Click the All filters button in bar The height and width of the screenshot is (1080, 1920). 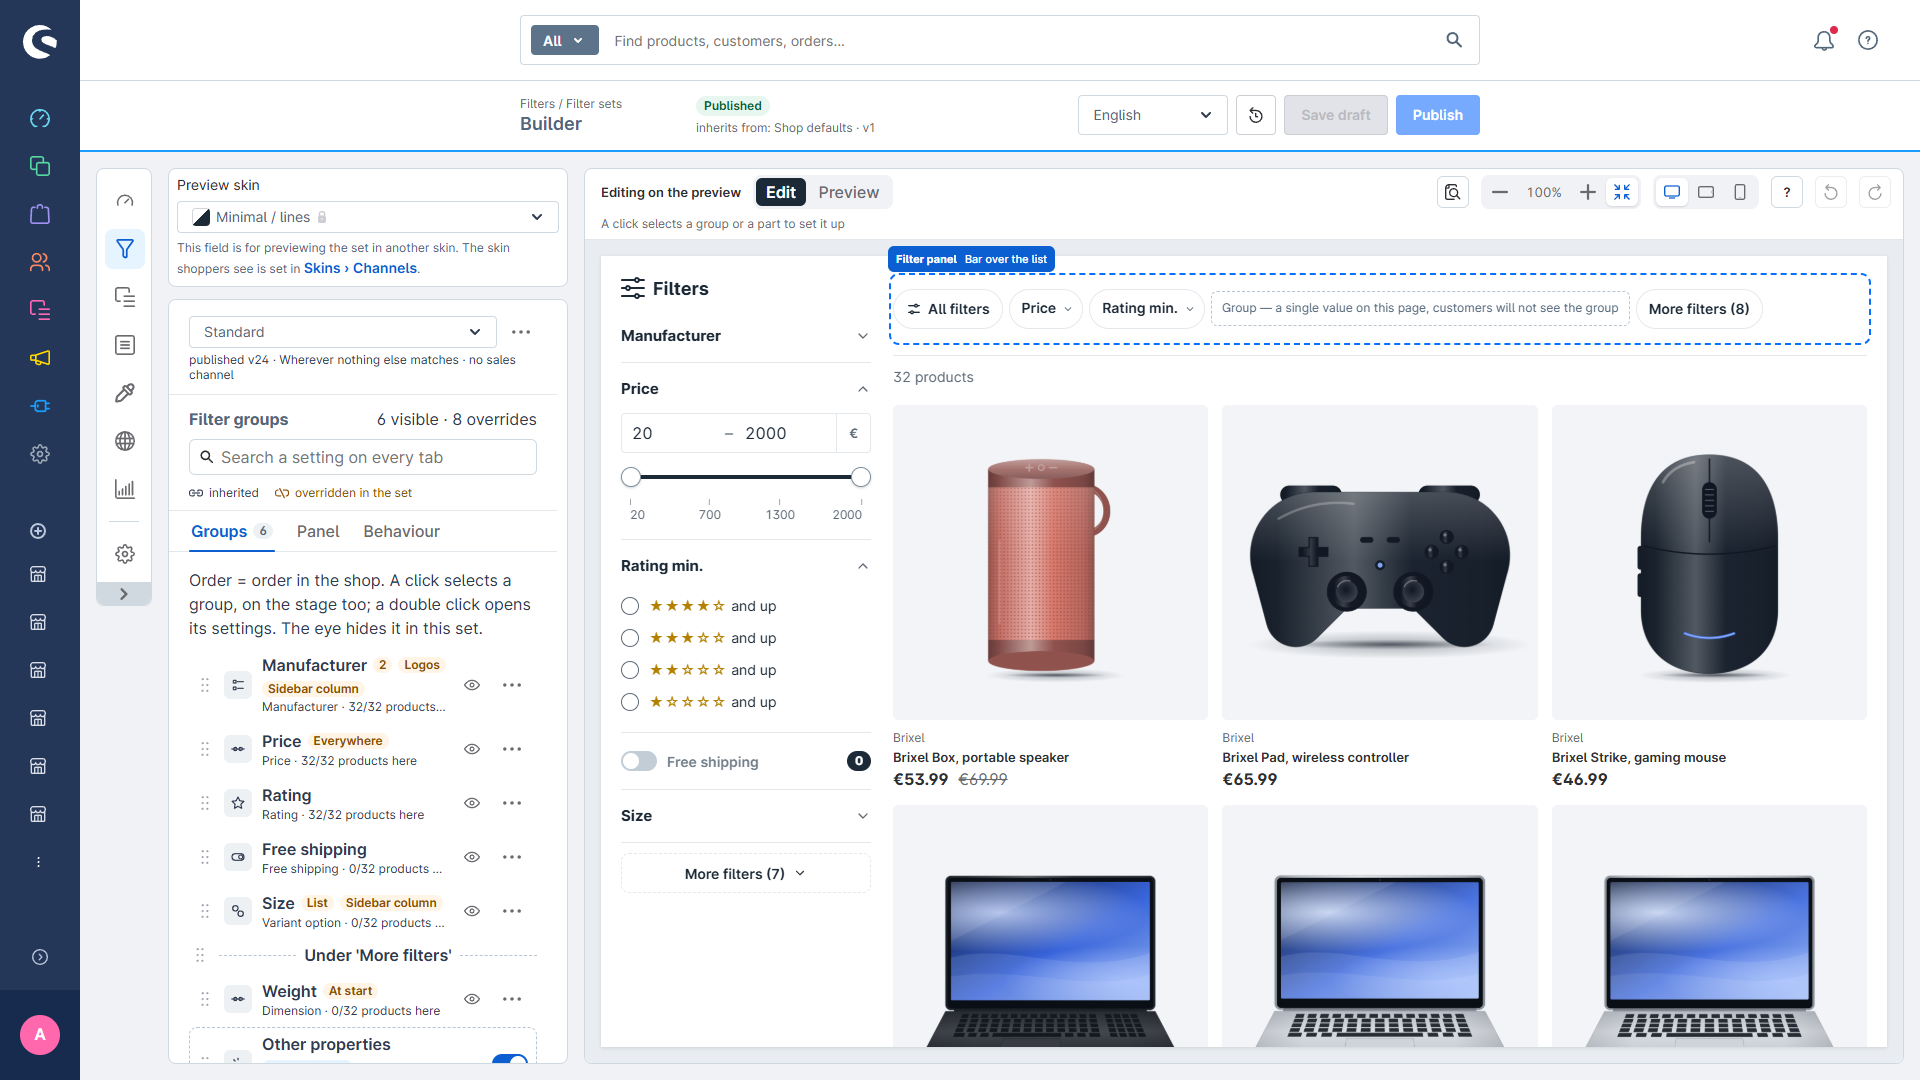948,309
